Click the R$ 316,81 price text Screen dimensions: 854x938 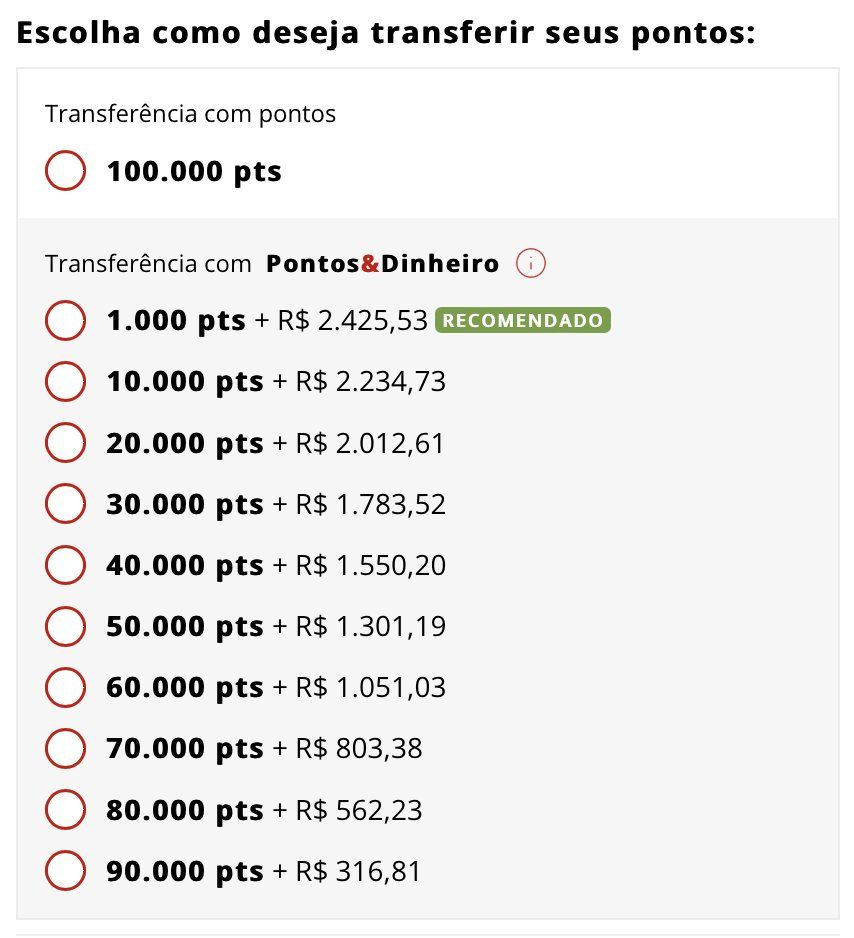pos(358,872)
